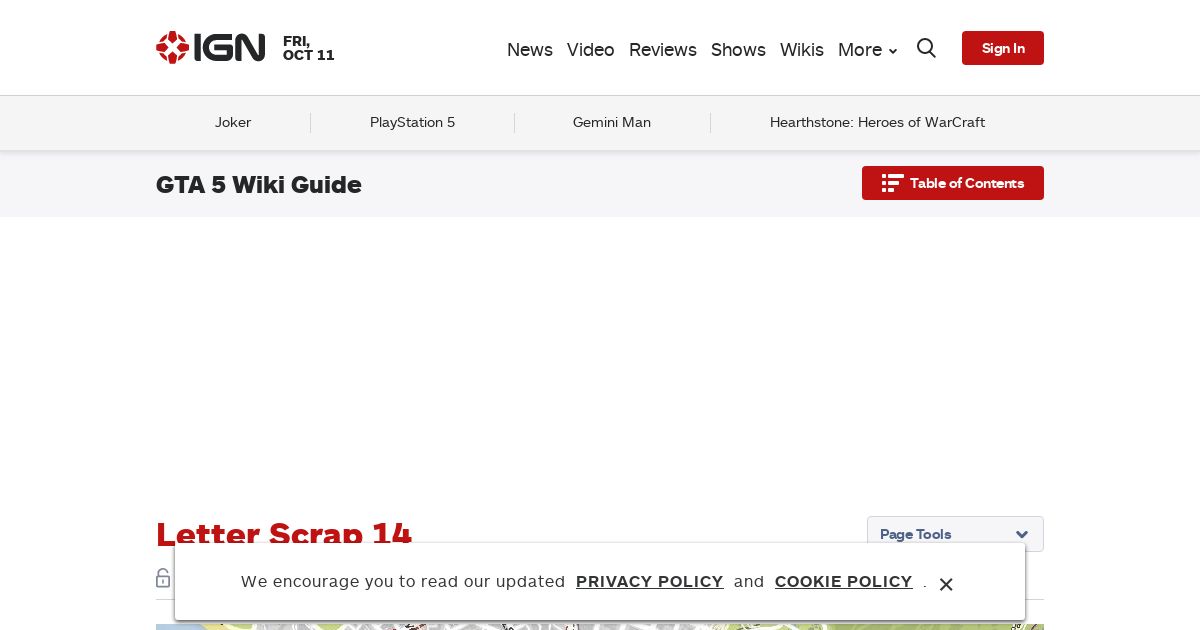The height and width of the screenshot is (630, 1200).
Task: Click the GTA 5 Wiki Guide title
Action: point(259,185)
